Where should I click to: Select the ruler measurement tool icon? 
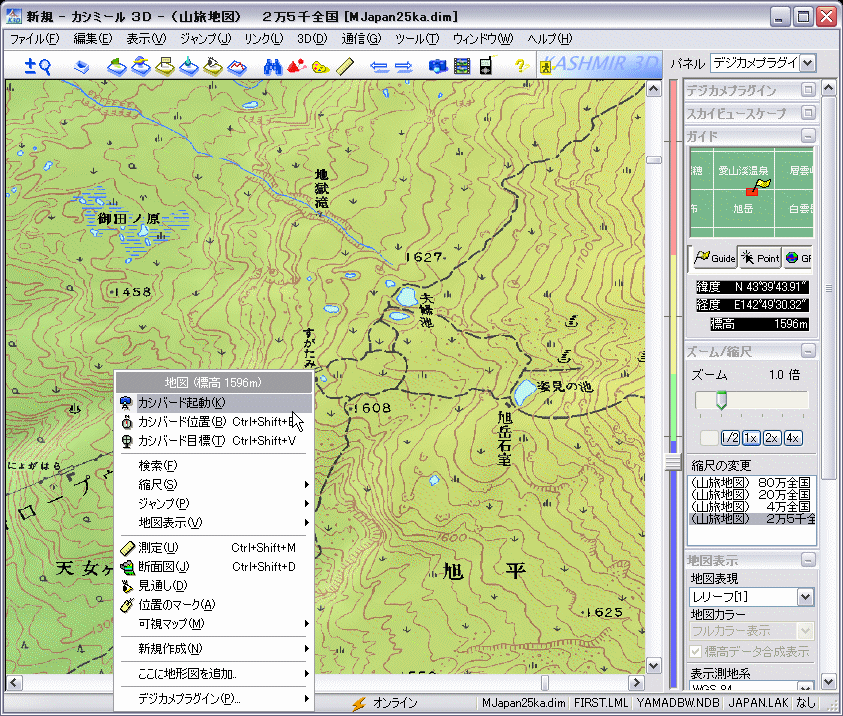345,66
